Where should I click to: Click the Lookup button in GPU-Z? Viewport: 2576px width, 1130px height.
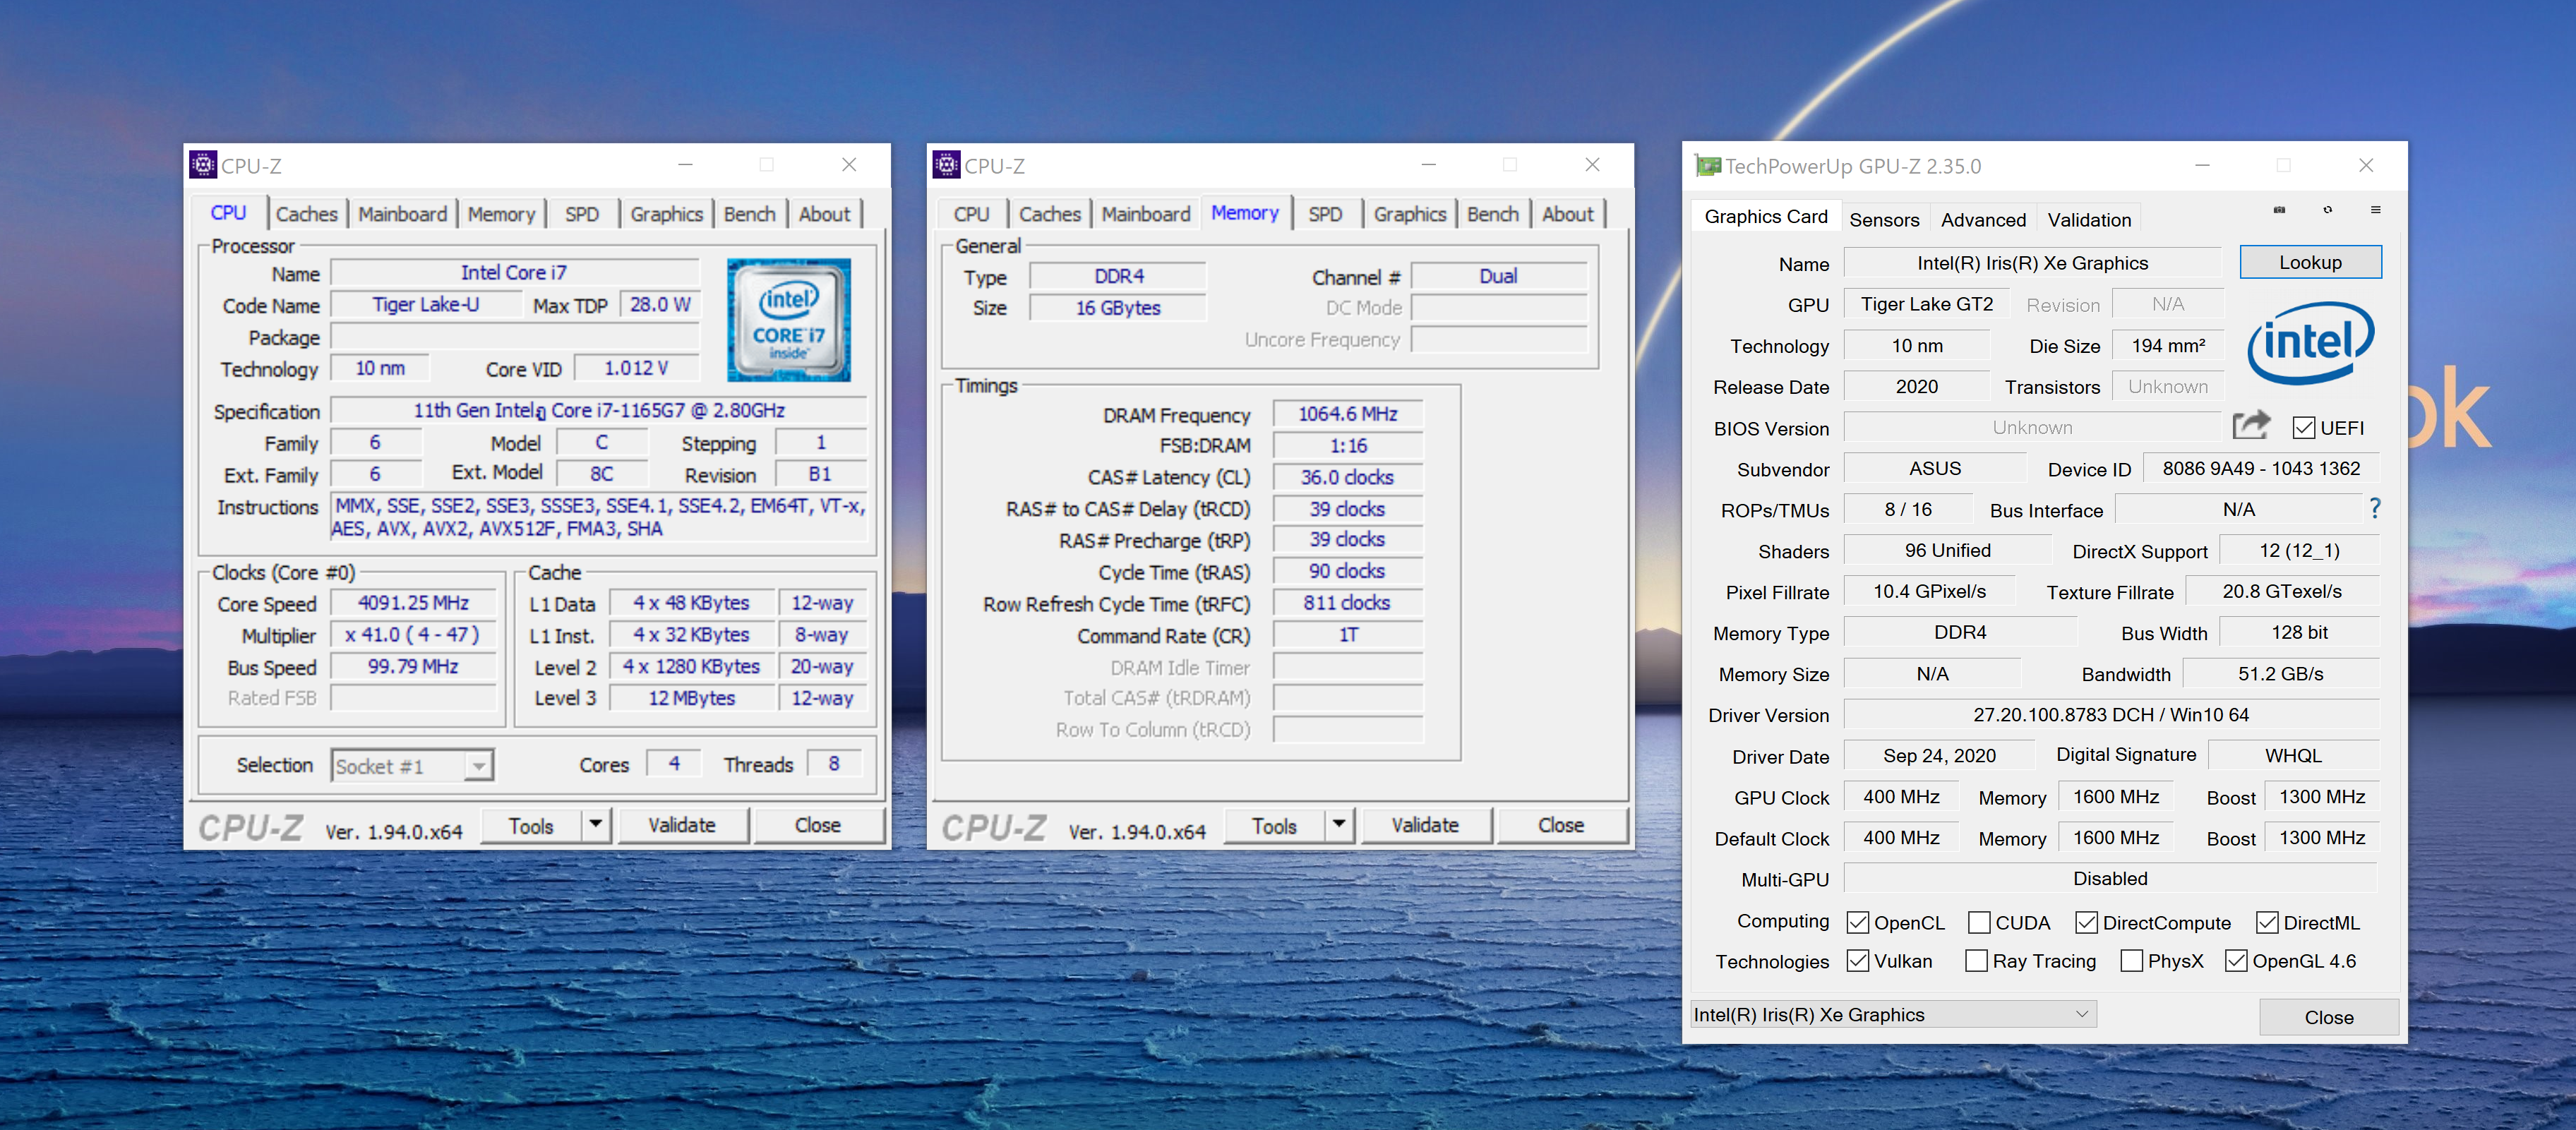[2310, 262]
